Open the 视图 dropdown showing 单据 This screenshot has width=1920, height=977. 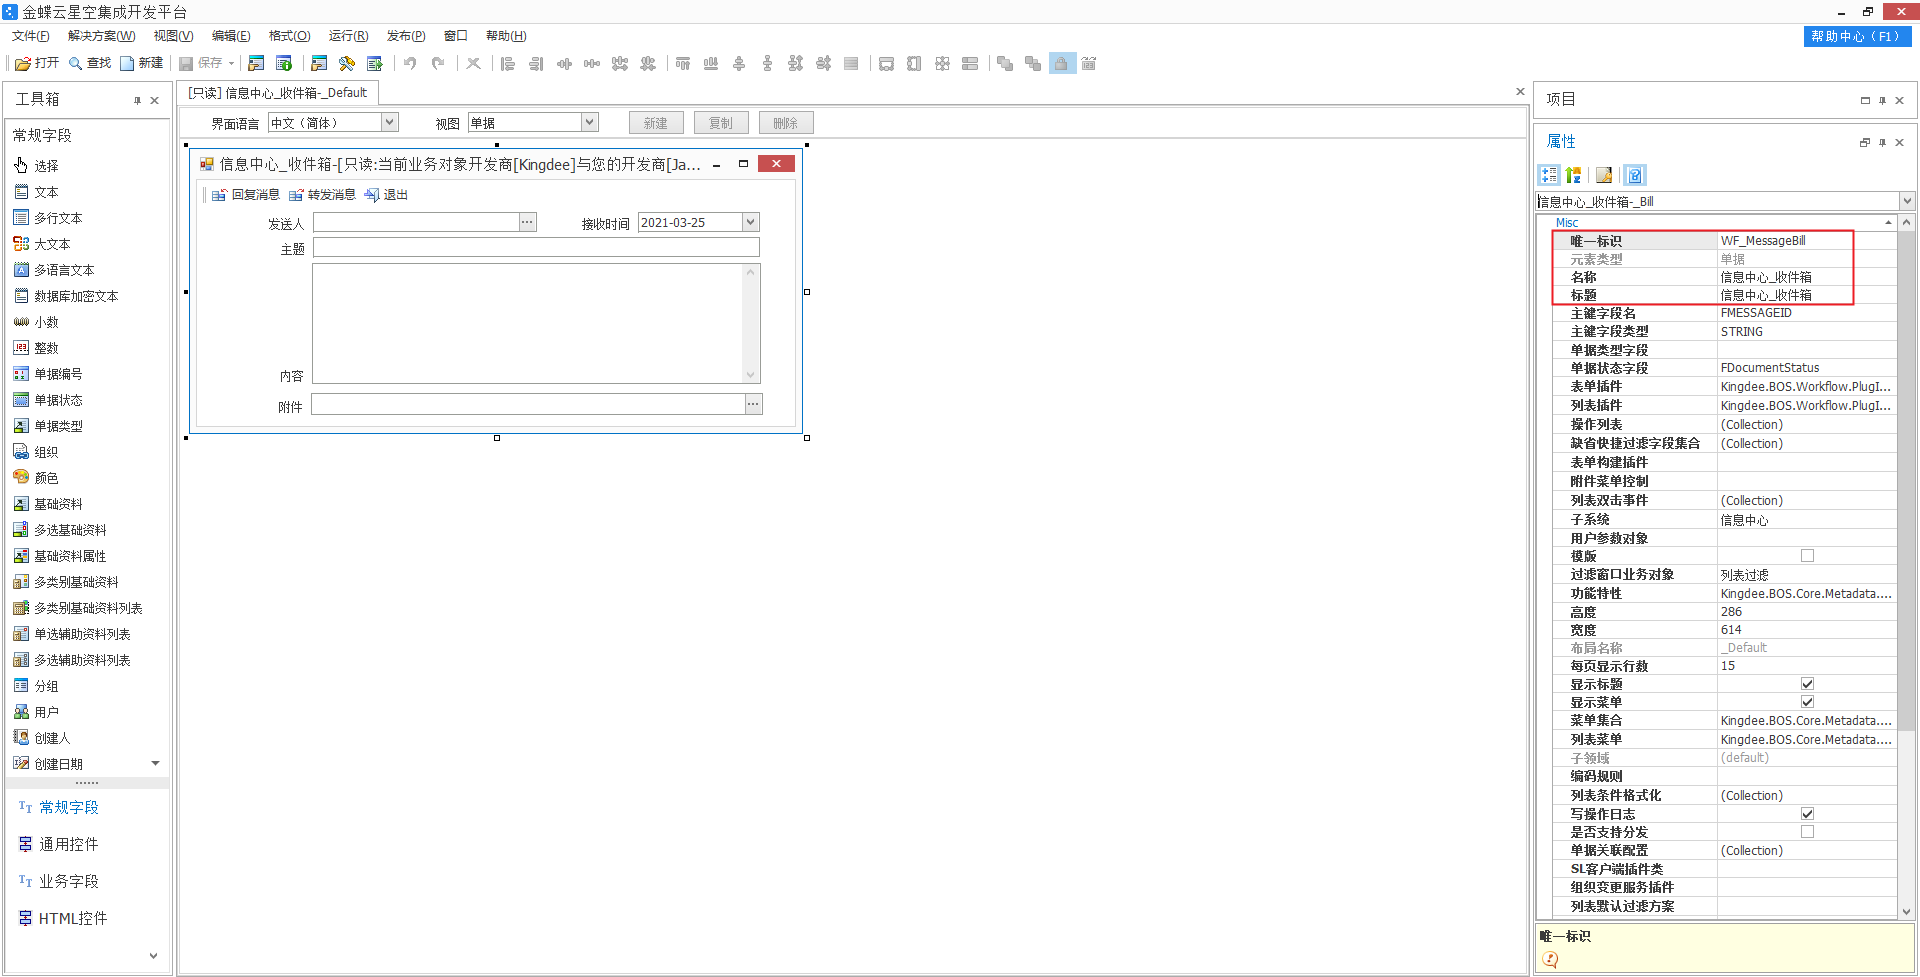pyautogui.click(x=590, y=122)
